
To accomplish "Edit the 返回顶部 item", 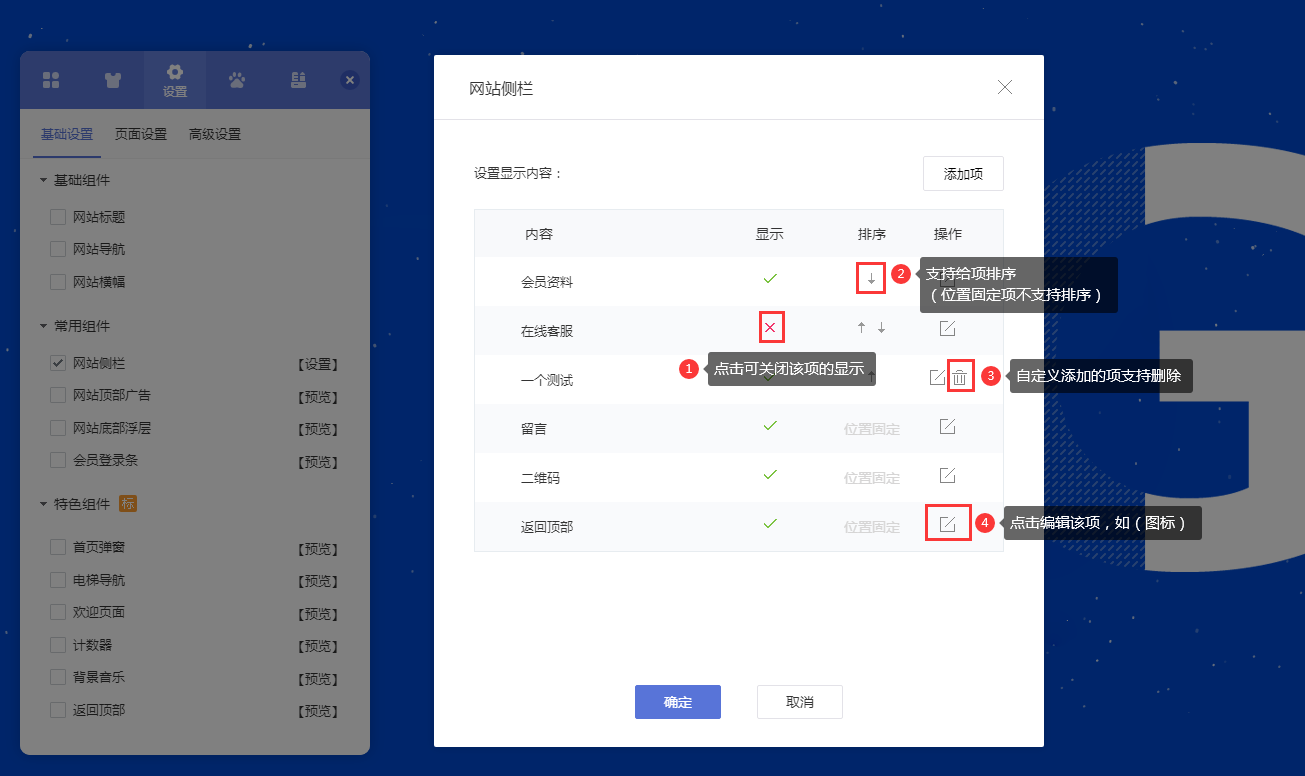I will point(947,524).
